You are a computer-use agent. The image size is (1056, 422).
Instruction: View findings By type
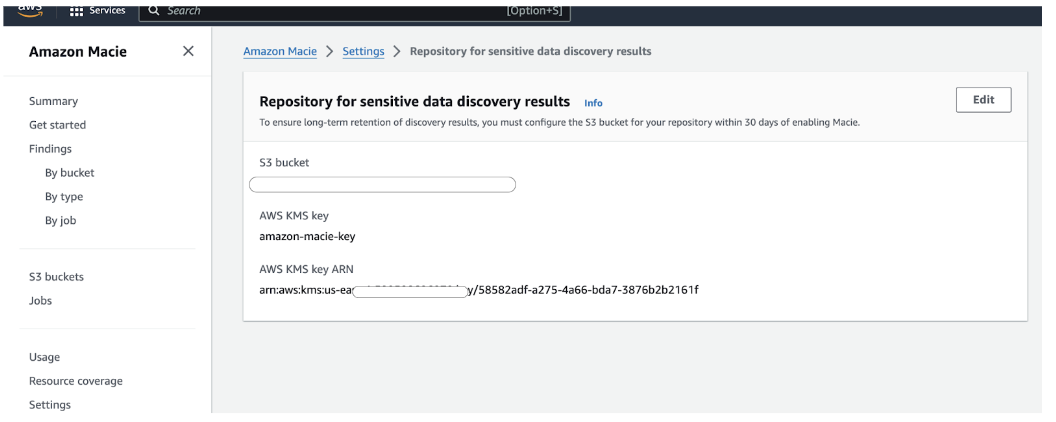coord(64,197)
